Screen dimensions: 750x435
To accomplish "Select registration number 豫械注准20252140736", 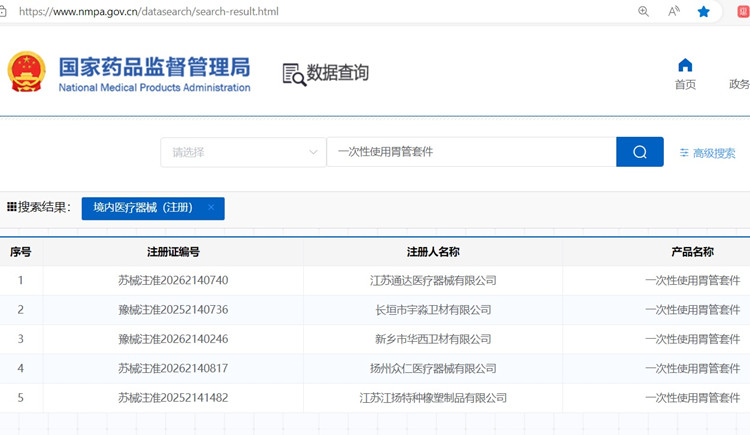I will tap(173, 310).
